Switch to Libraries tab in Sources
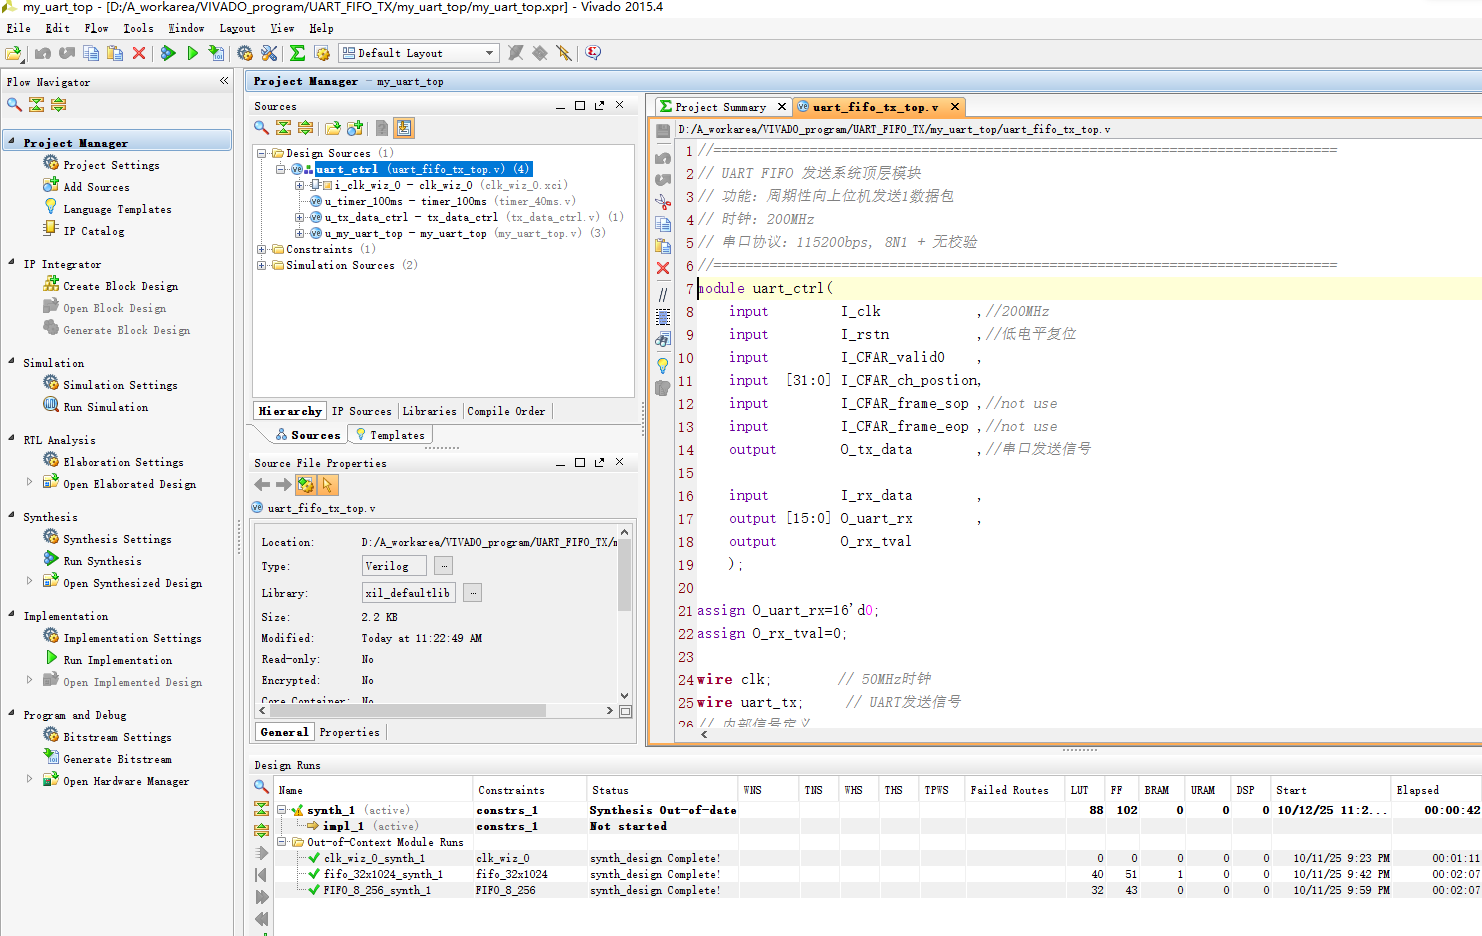Screen dimensions: 1482x936 click(429, 411)
